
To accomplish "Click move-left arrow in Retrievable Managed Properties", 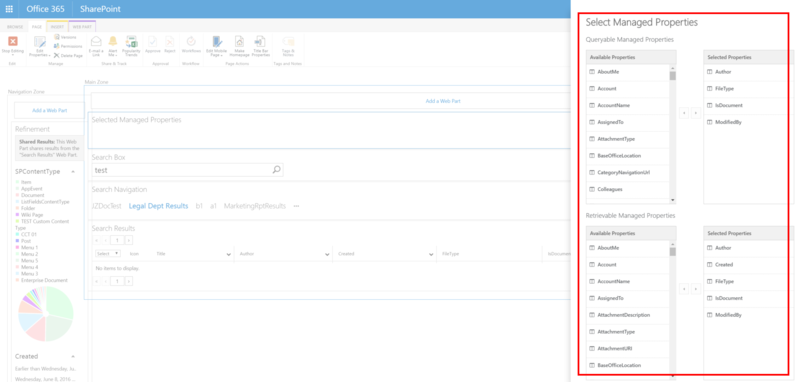I will 684,289.
